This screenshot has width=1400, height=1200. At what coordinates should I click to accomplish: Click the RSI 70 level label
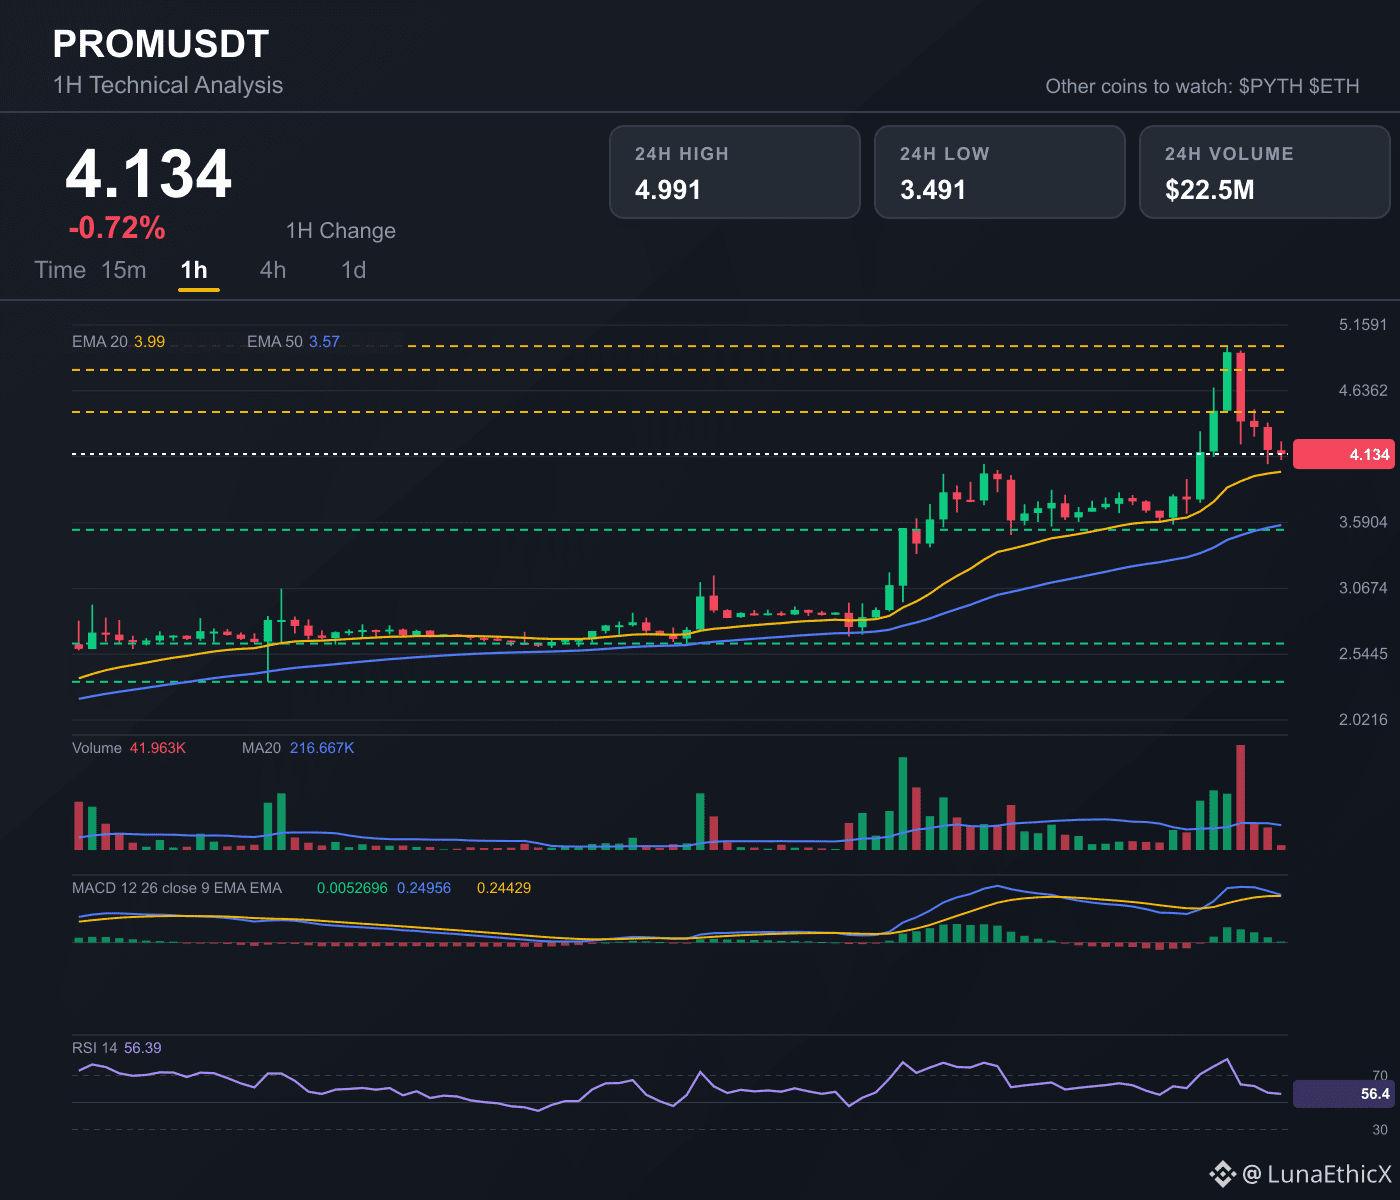[x=1380, y=1075]
